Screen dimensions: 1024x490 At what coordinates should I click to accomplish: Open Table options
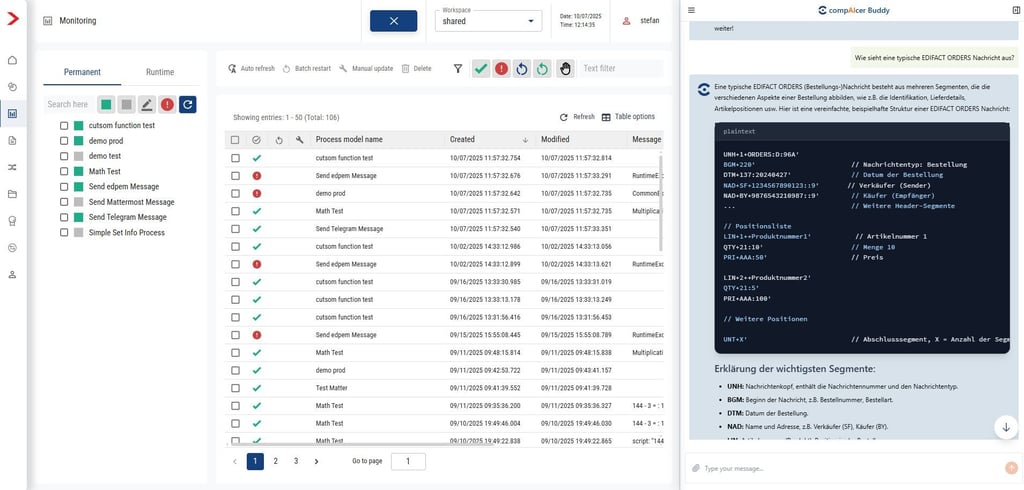[628, 117]
